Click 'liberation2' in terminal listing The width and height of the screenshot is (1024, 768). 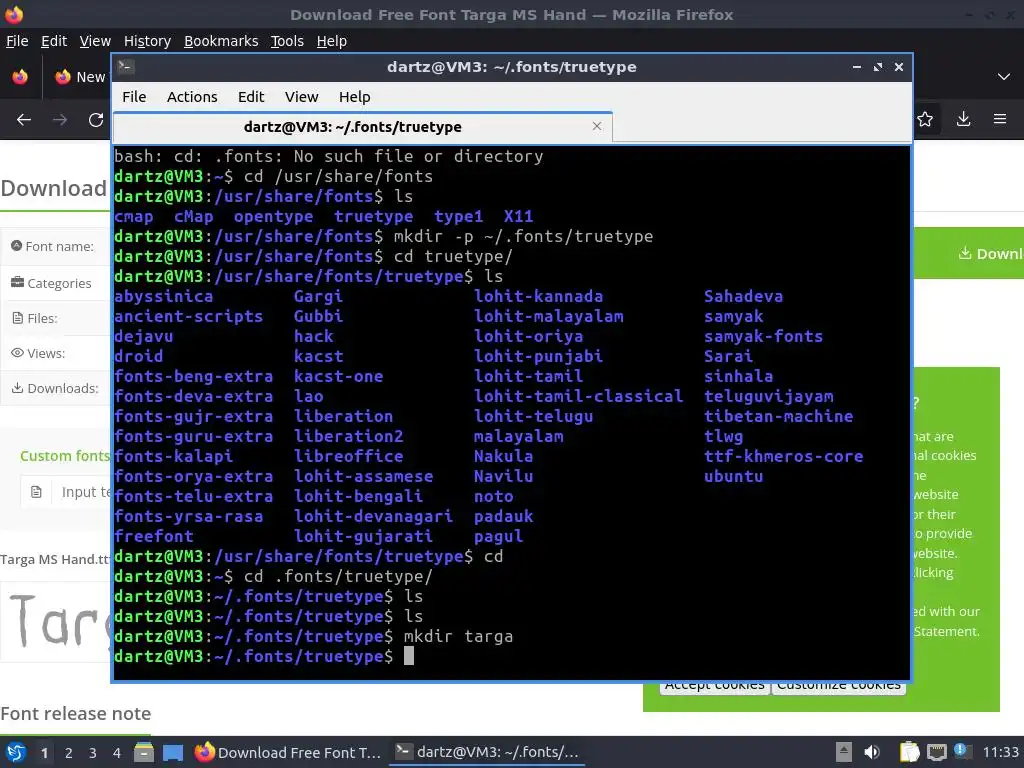point(348,436)
